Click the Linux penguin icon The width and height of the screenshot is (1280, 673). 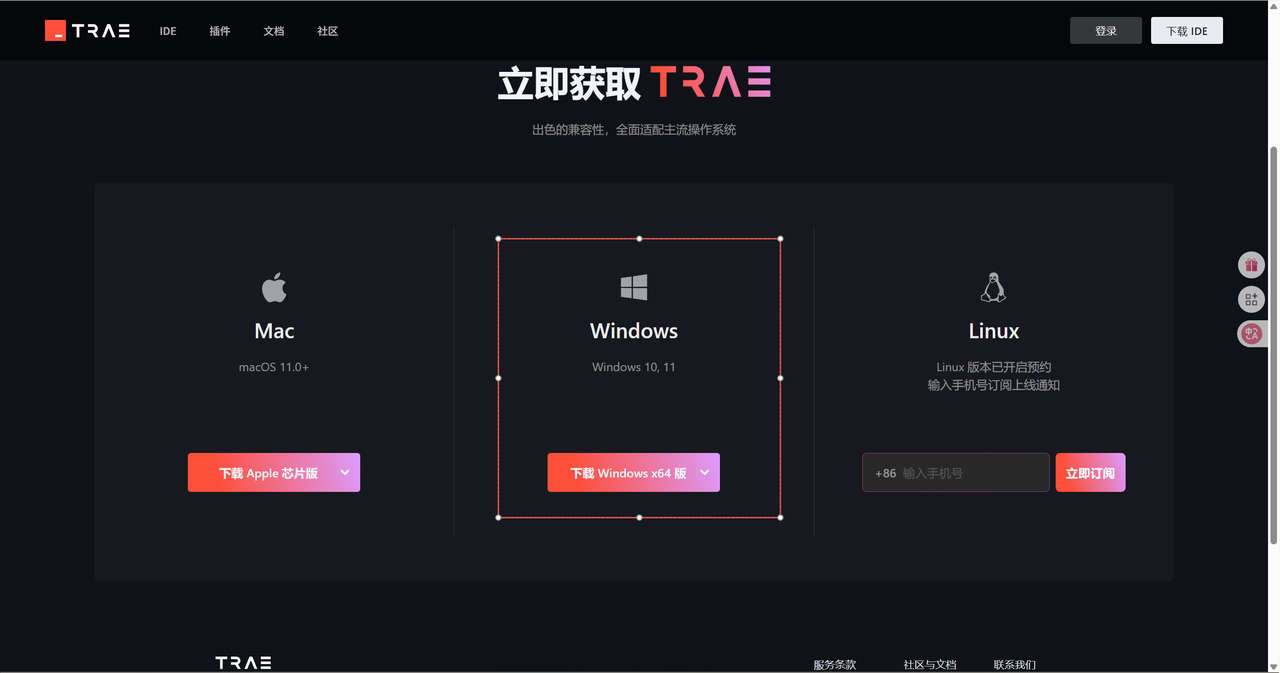coord(993,288)
